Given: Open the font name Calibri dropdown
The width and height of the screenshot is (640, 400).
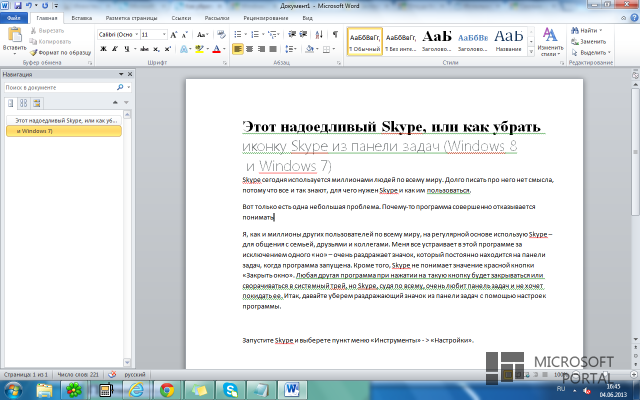Looking at the screenshot, I should [x=136, y=35].
